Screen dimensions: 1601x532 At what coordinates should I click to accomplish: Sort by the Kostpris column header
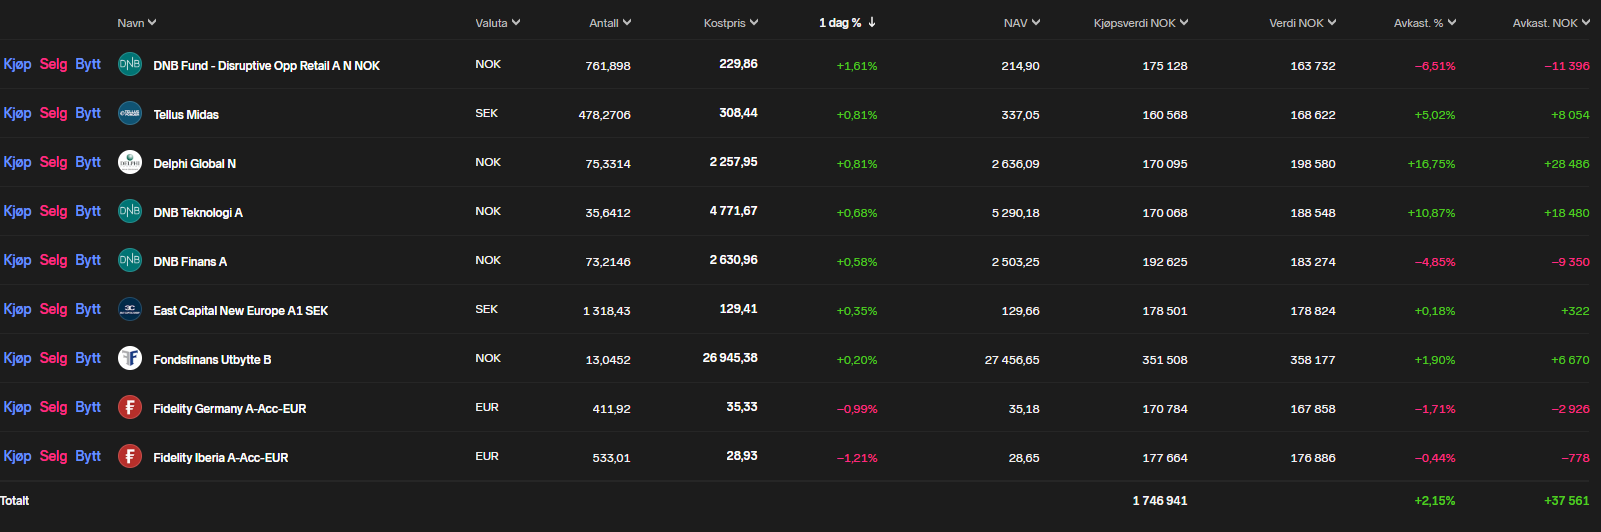click(x=731, y=23)
